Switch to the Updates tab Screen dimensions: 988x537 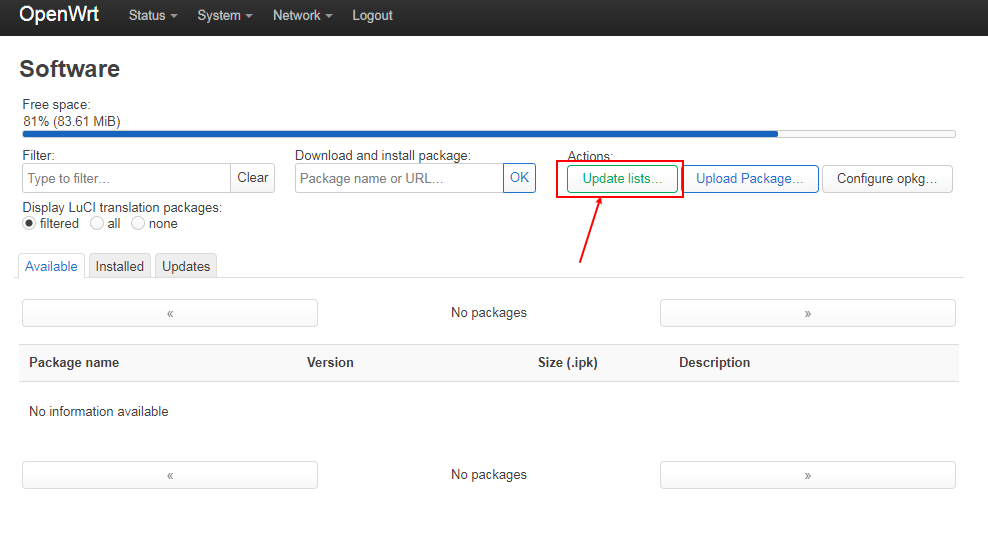[x=186, y=266]
